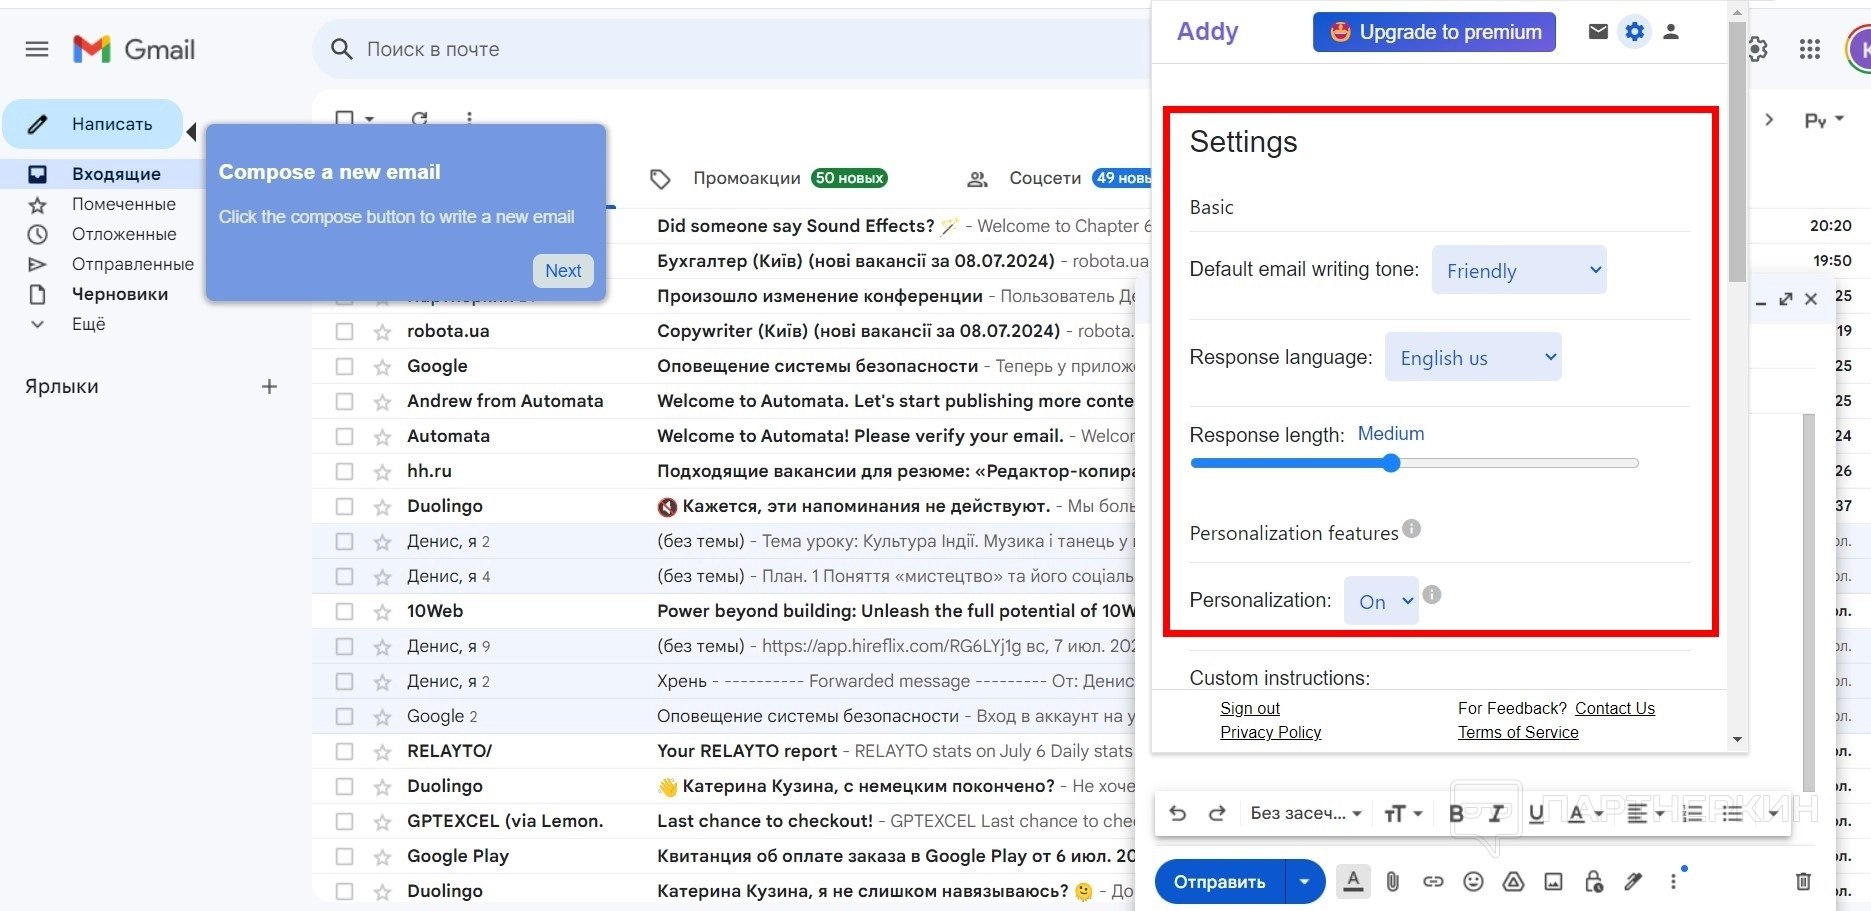The width and height of the screenshot is (1871, 911).
Task: Attach a file with the paperclip
Action: click(1393, 881)
